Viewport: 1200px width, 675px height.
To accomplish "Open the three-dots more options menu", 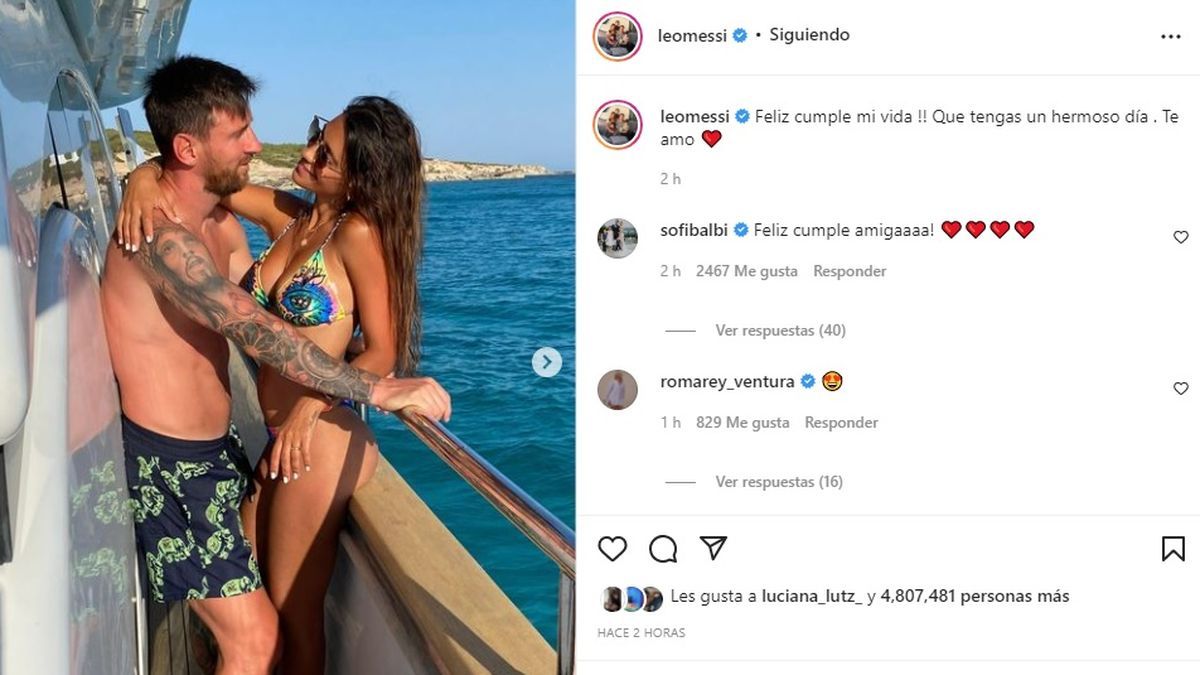I will [1171, 36].
